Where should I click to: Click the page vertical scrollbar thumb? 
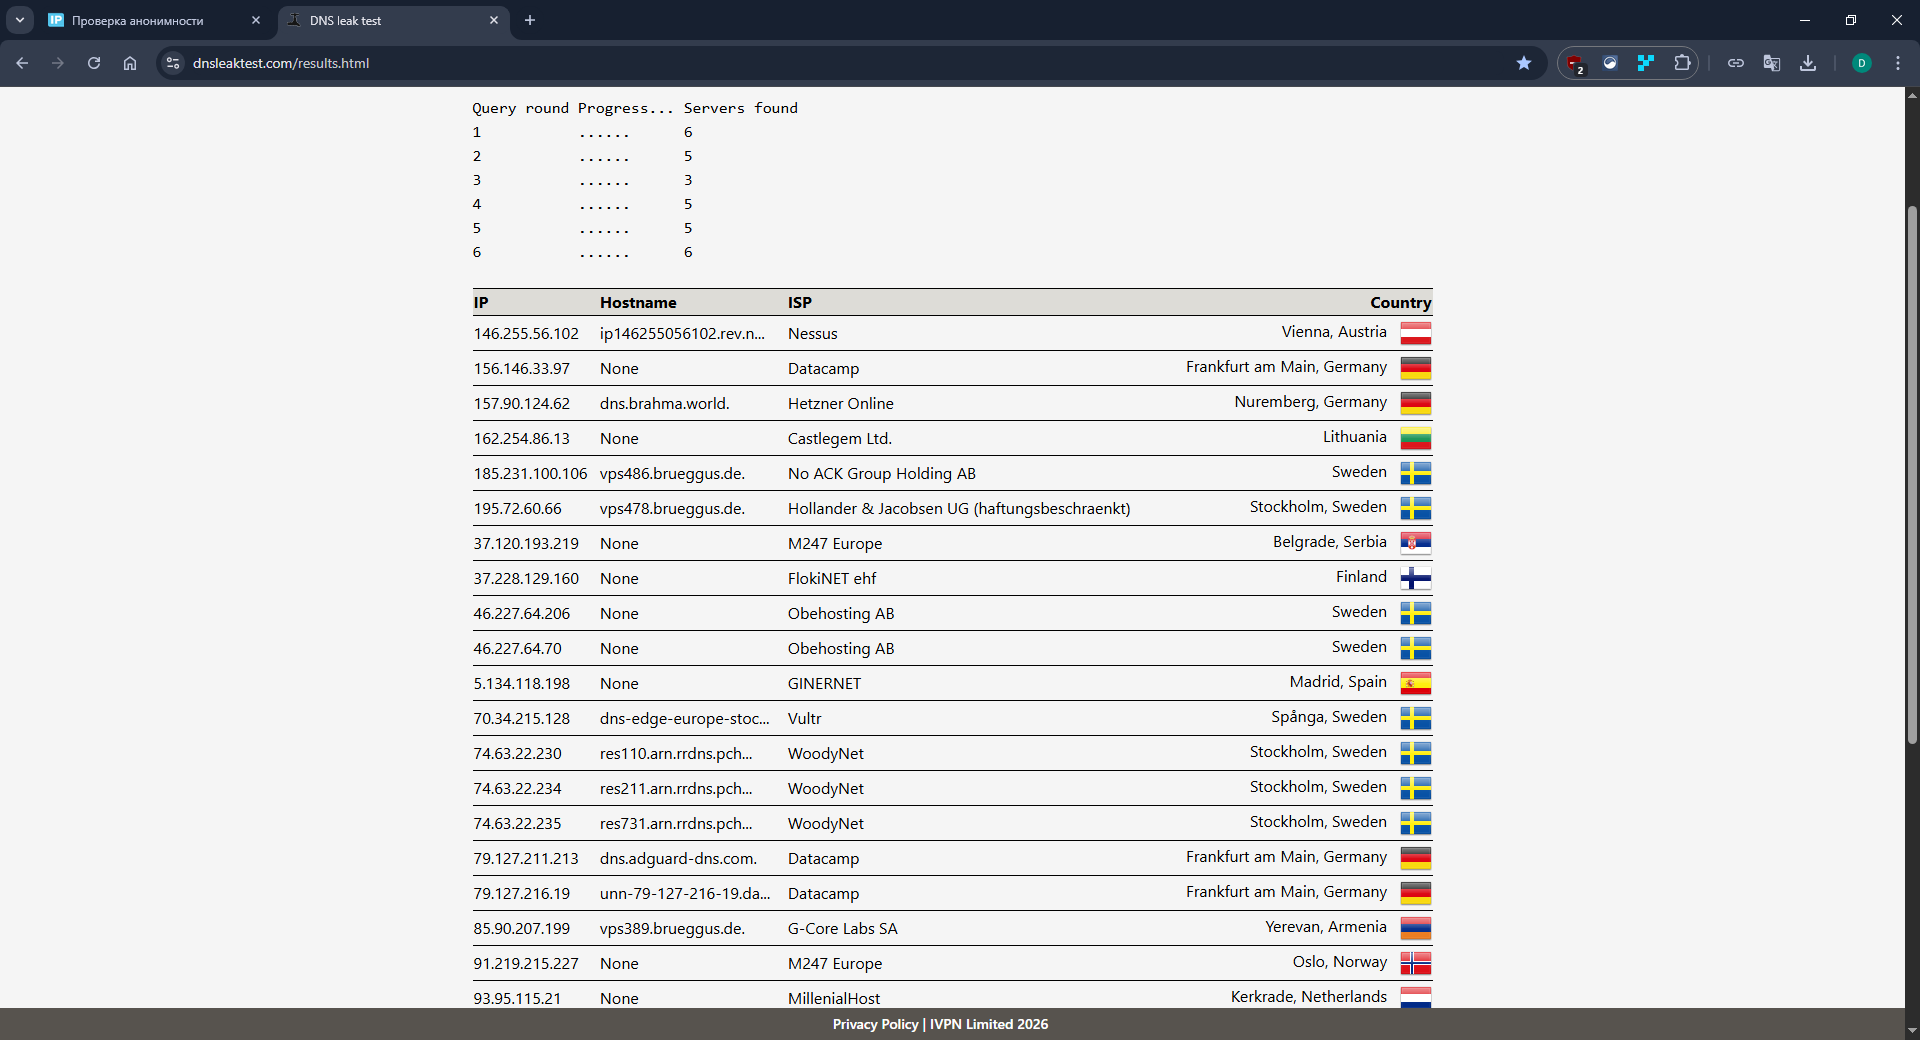1912,475
